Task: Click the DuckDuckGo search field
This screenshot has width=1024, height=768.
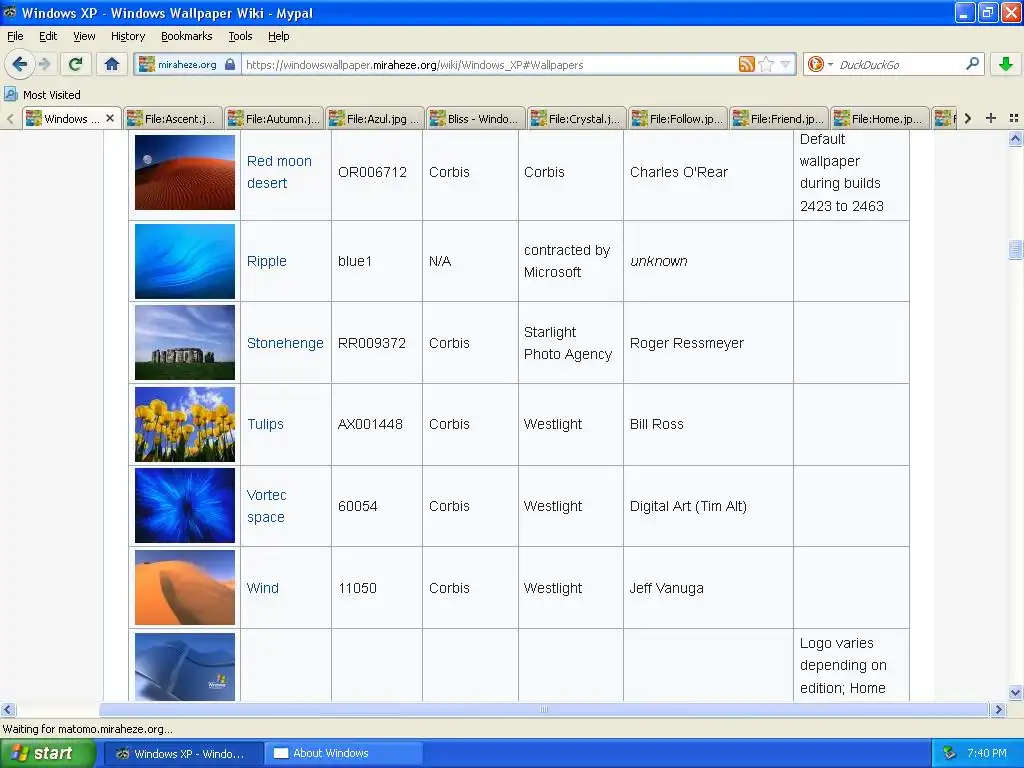Action: point(900,64)
